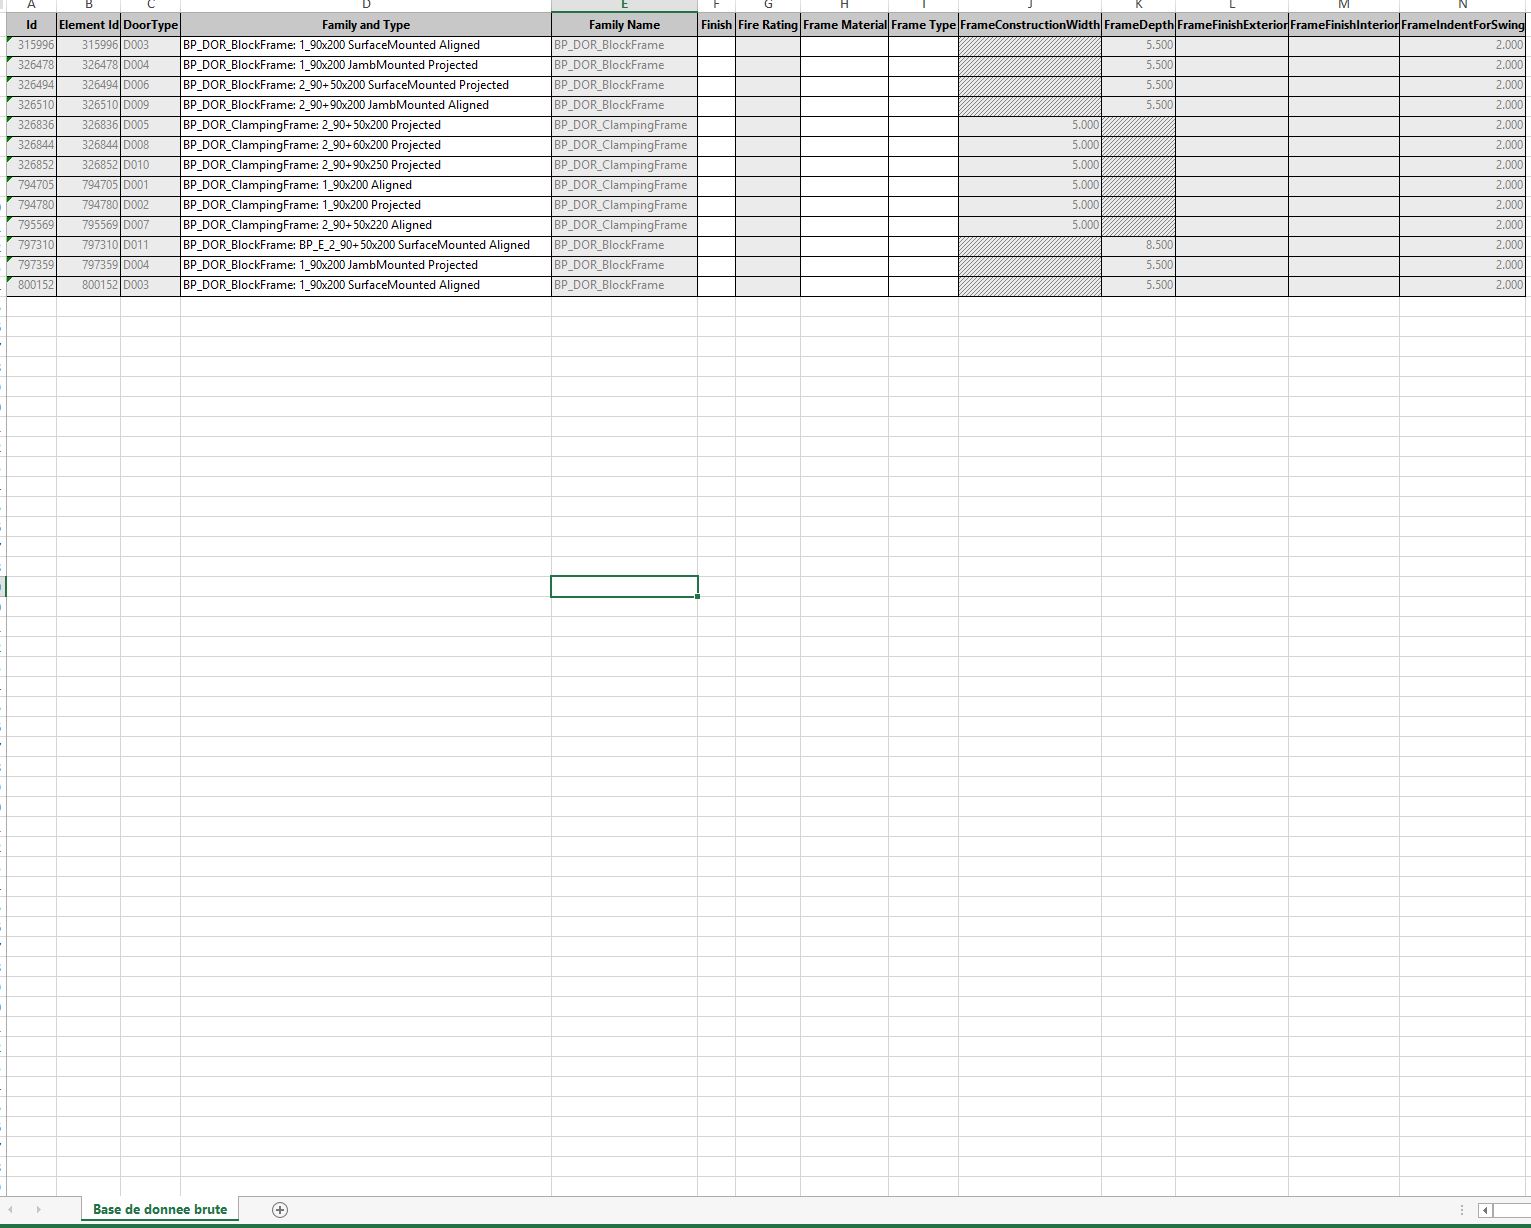Select Id cell 326478 in column A

32,65
